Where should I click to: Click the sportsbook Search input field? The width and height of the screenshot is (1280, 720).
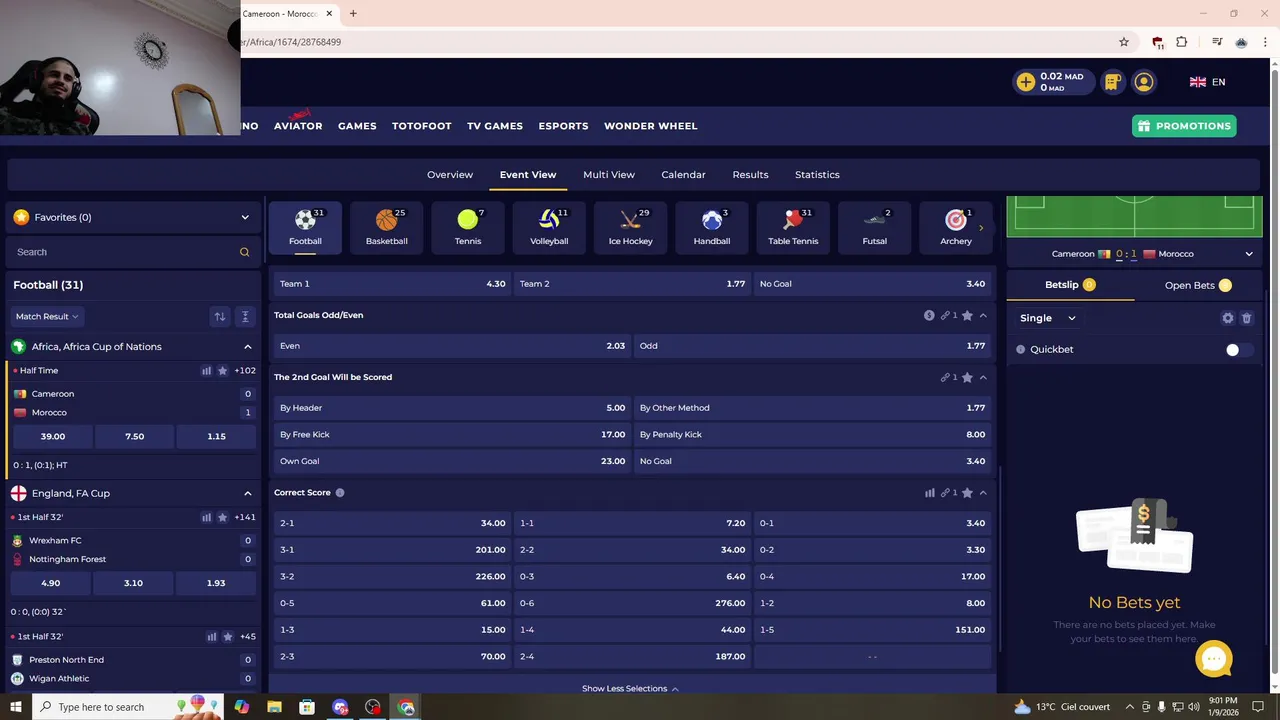pyautogui.click(x=133, y=252)
